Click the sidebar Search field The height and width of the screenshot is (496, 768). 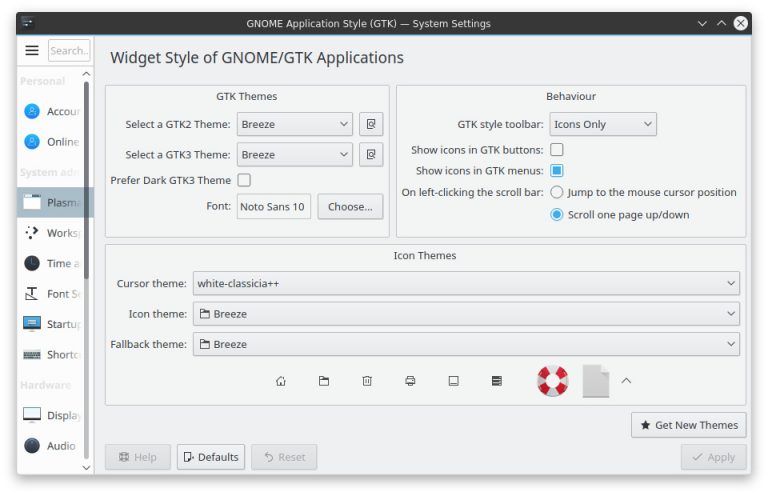69,50
